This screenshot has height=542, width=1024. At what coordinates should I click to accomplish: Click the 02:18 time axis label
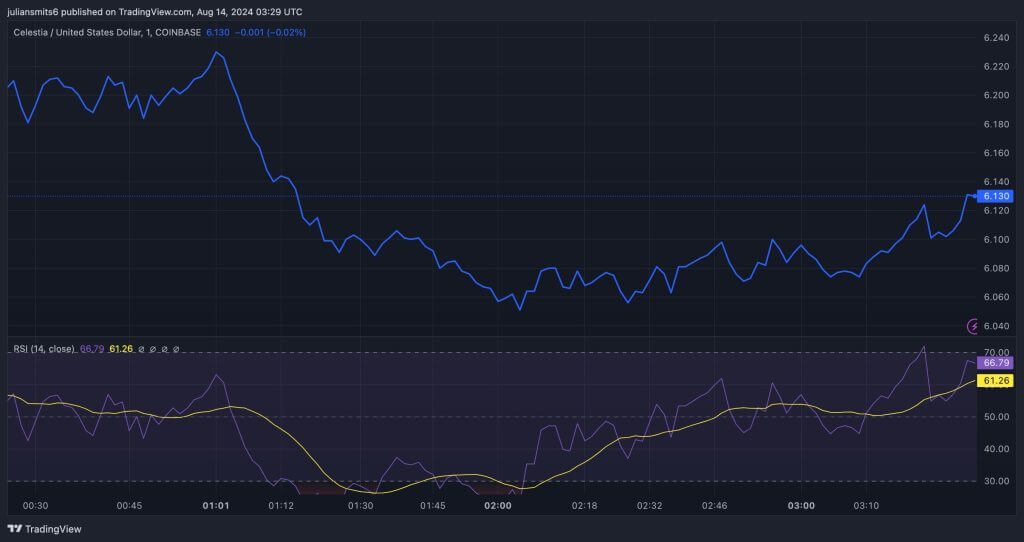584,506
